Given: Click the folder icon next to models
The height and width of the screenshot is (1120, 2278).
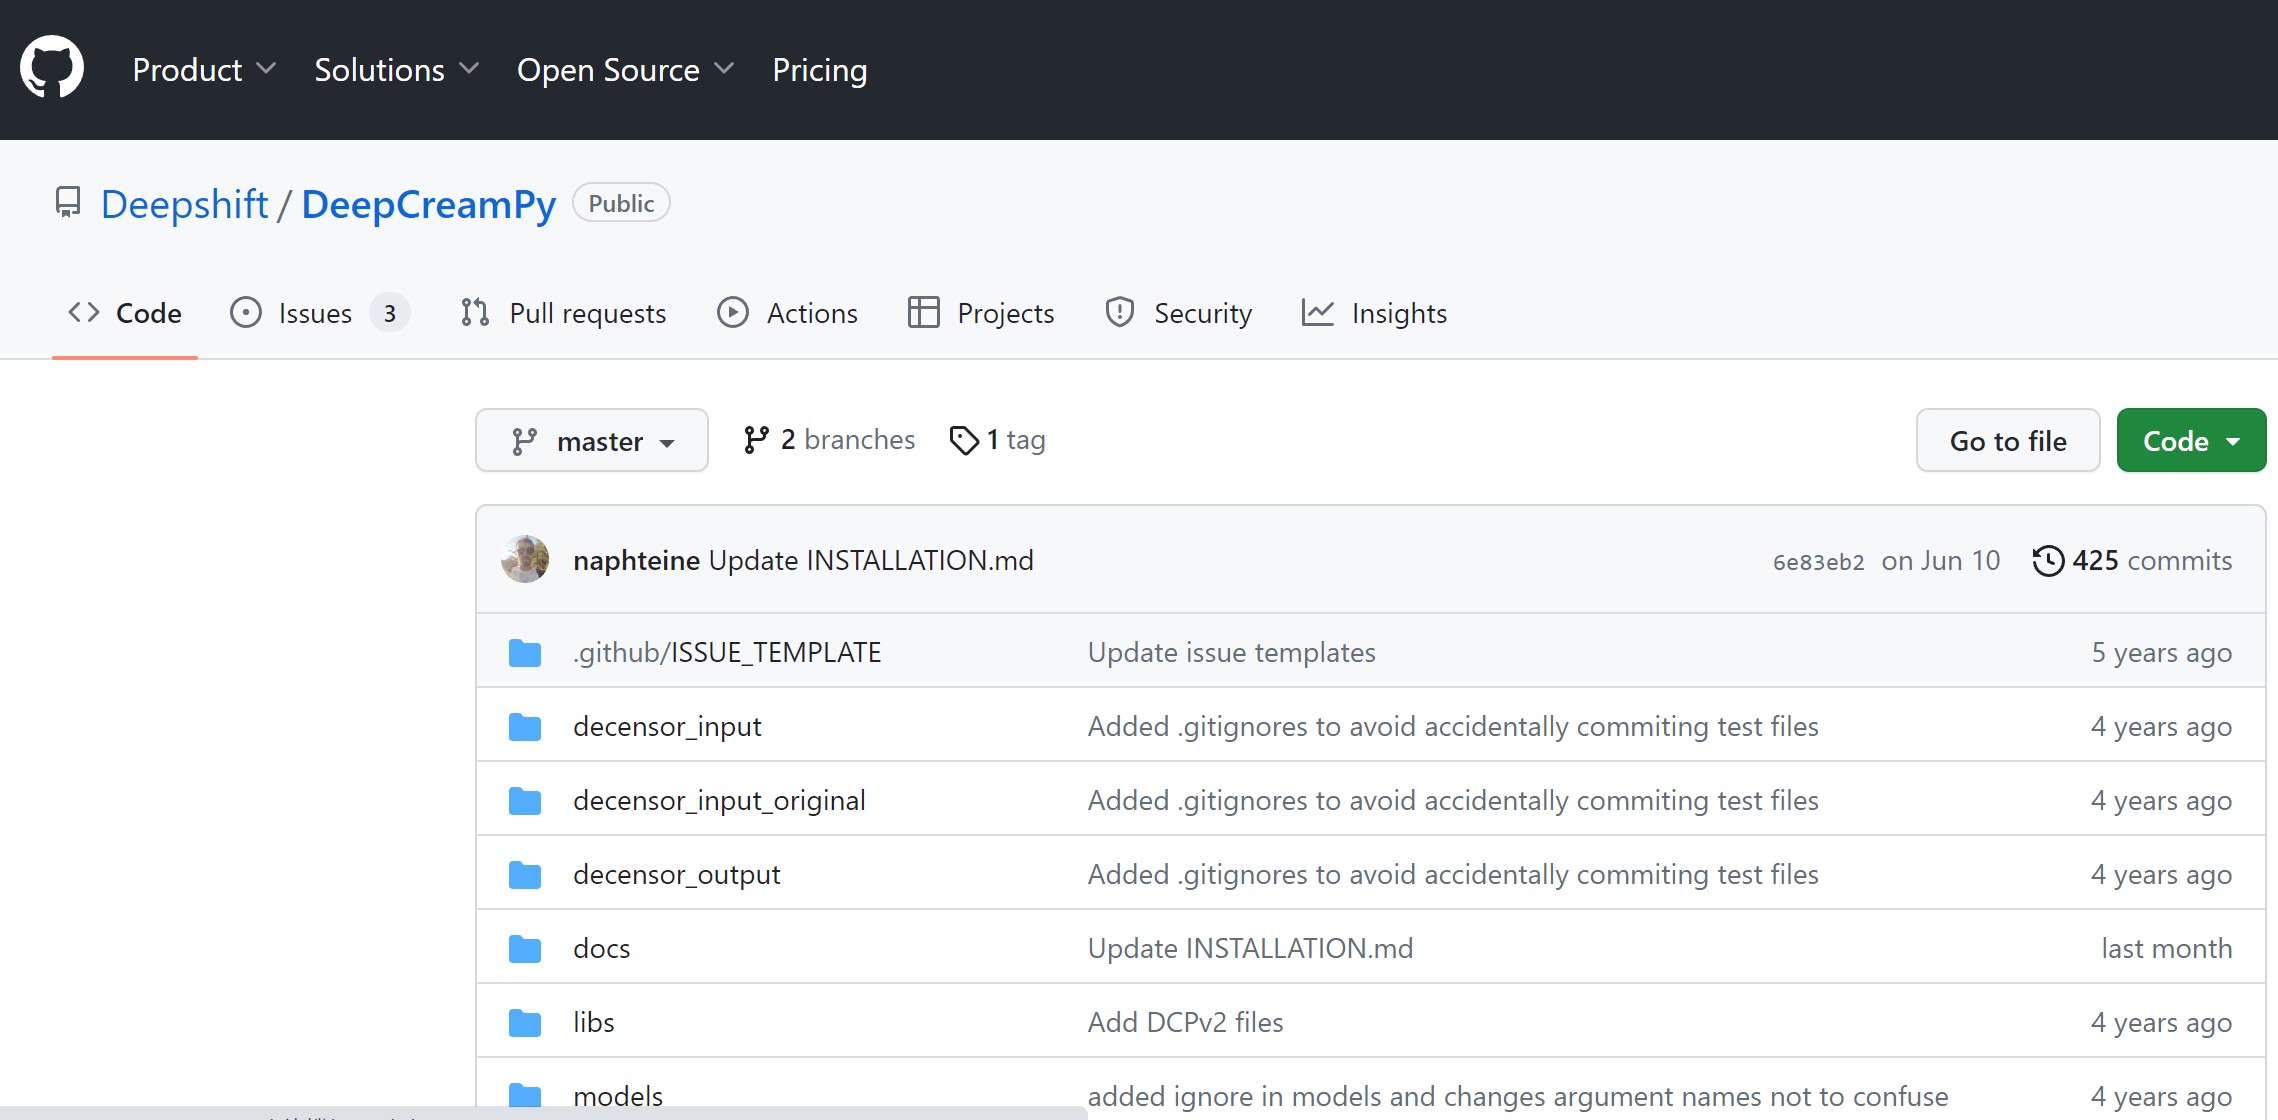Looking at the screenshot, I should pyautogui.click(x=525, y=1096).
